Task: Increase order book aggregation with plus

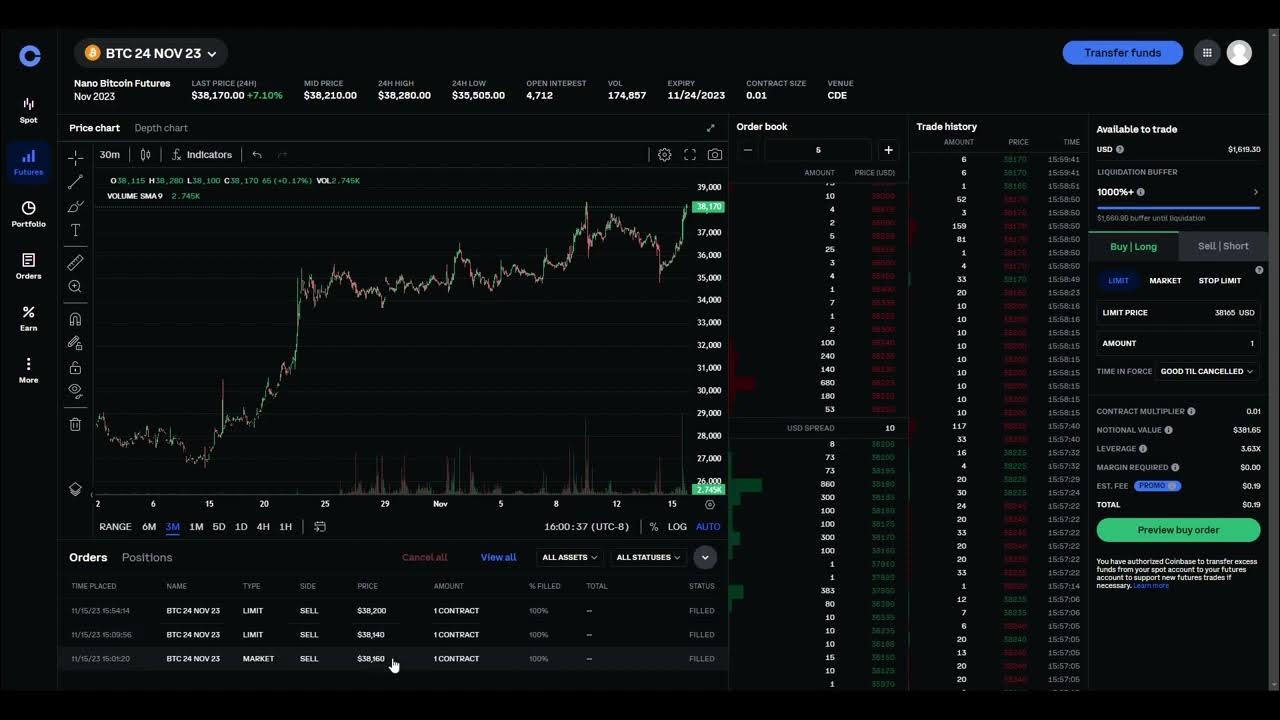Action: click(888, 150)
